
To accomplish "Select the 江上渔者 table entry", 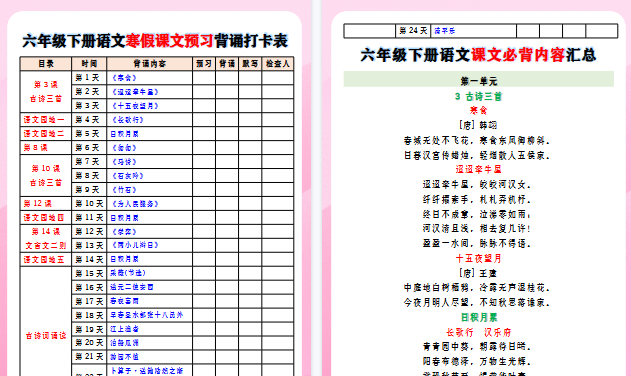I will pyautogui.click(x=124, y=329).
